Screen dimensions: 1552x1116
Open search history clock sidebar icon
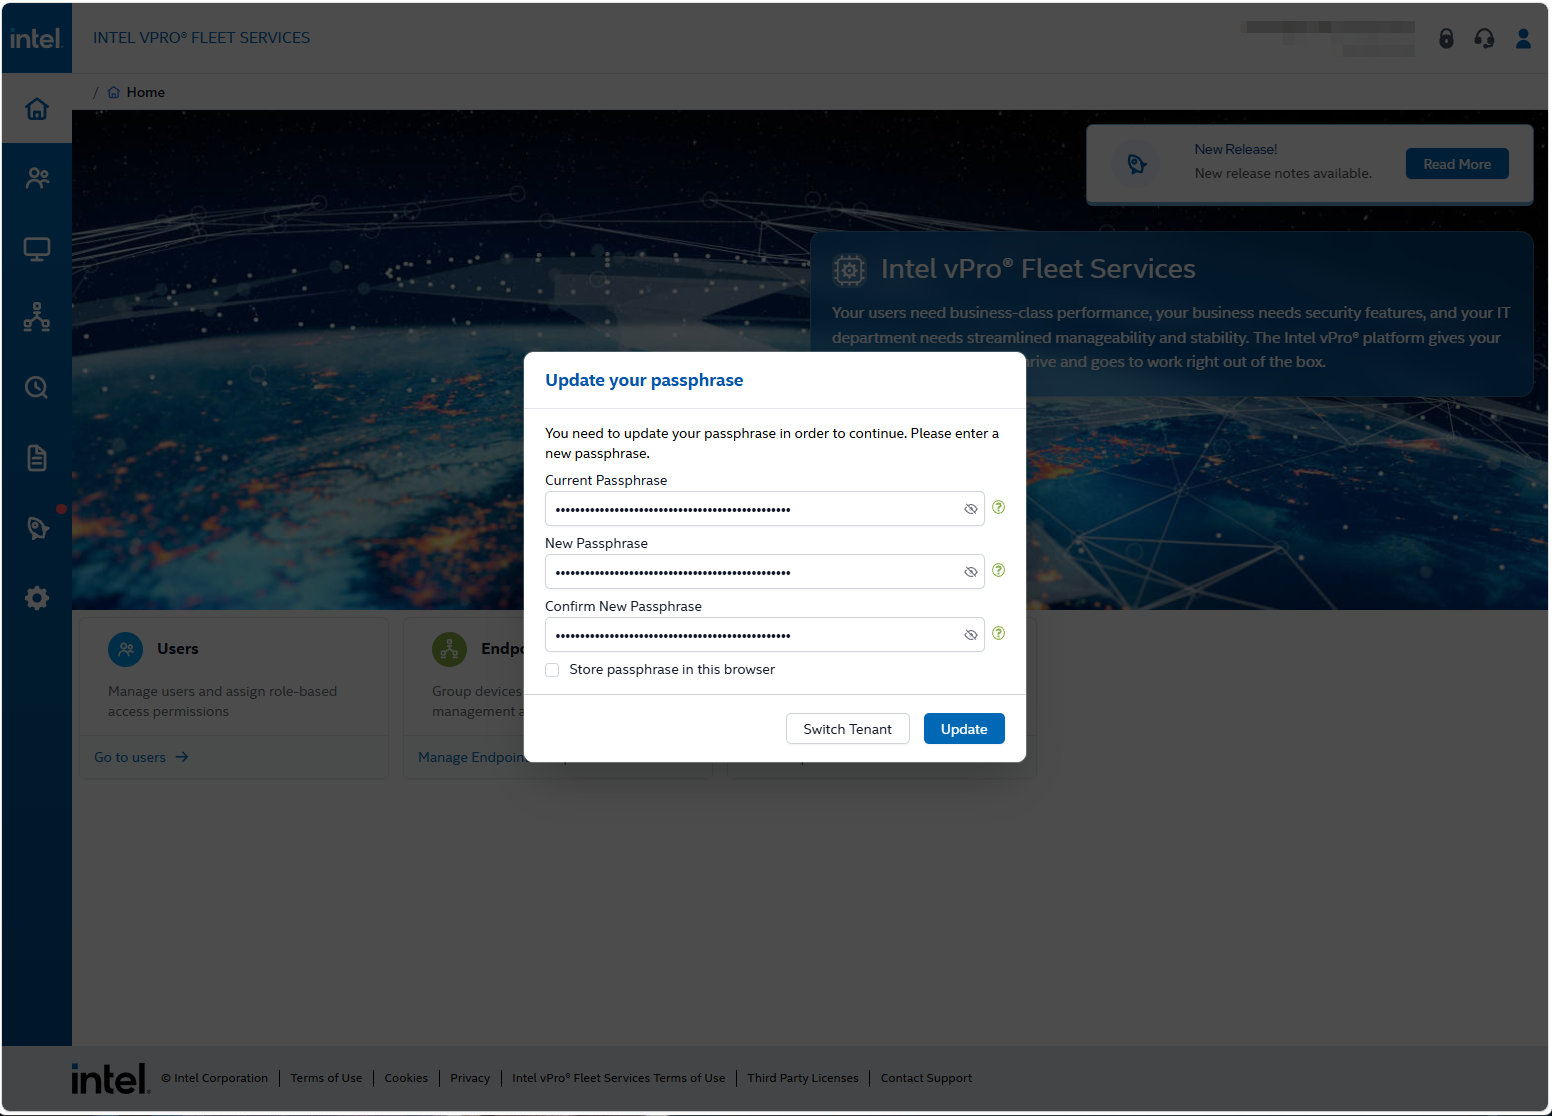37,387
